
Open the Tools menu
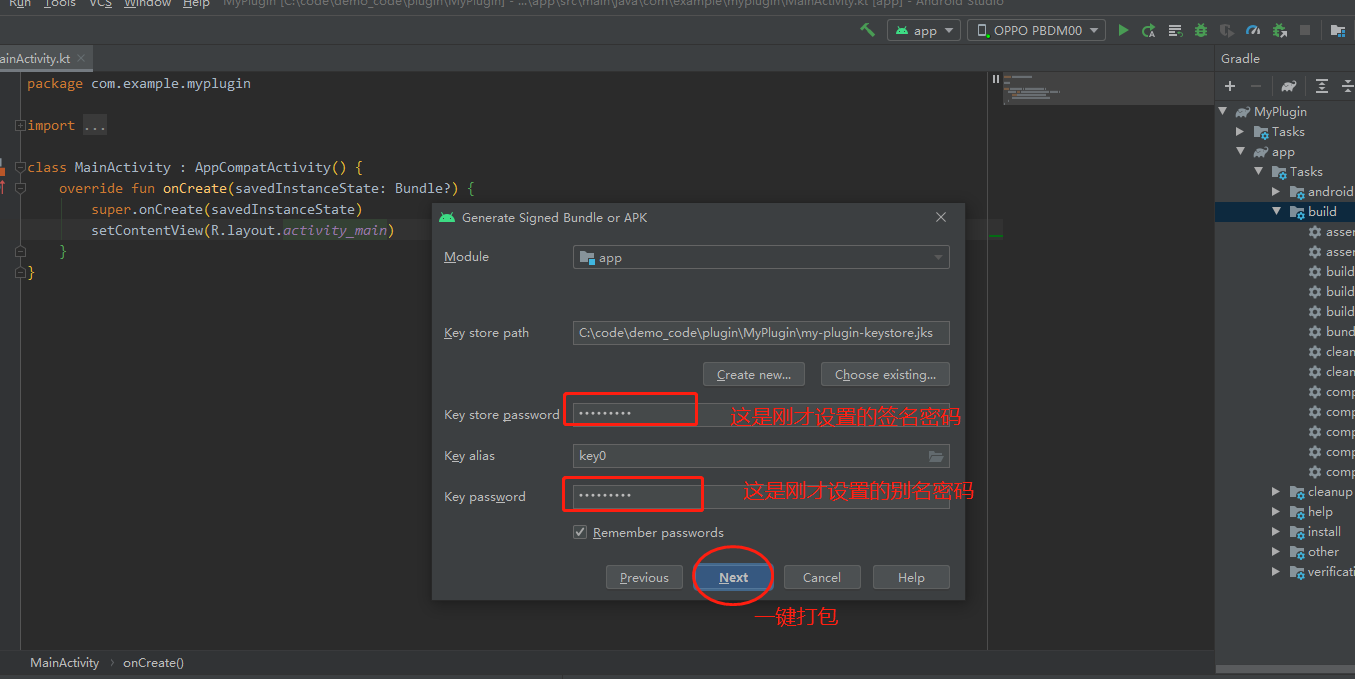point(60,4)
